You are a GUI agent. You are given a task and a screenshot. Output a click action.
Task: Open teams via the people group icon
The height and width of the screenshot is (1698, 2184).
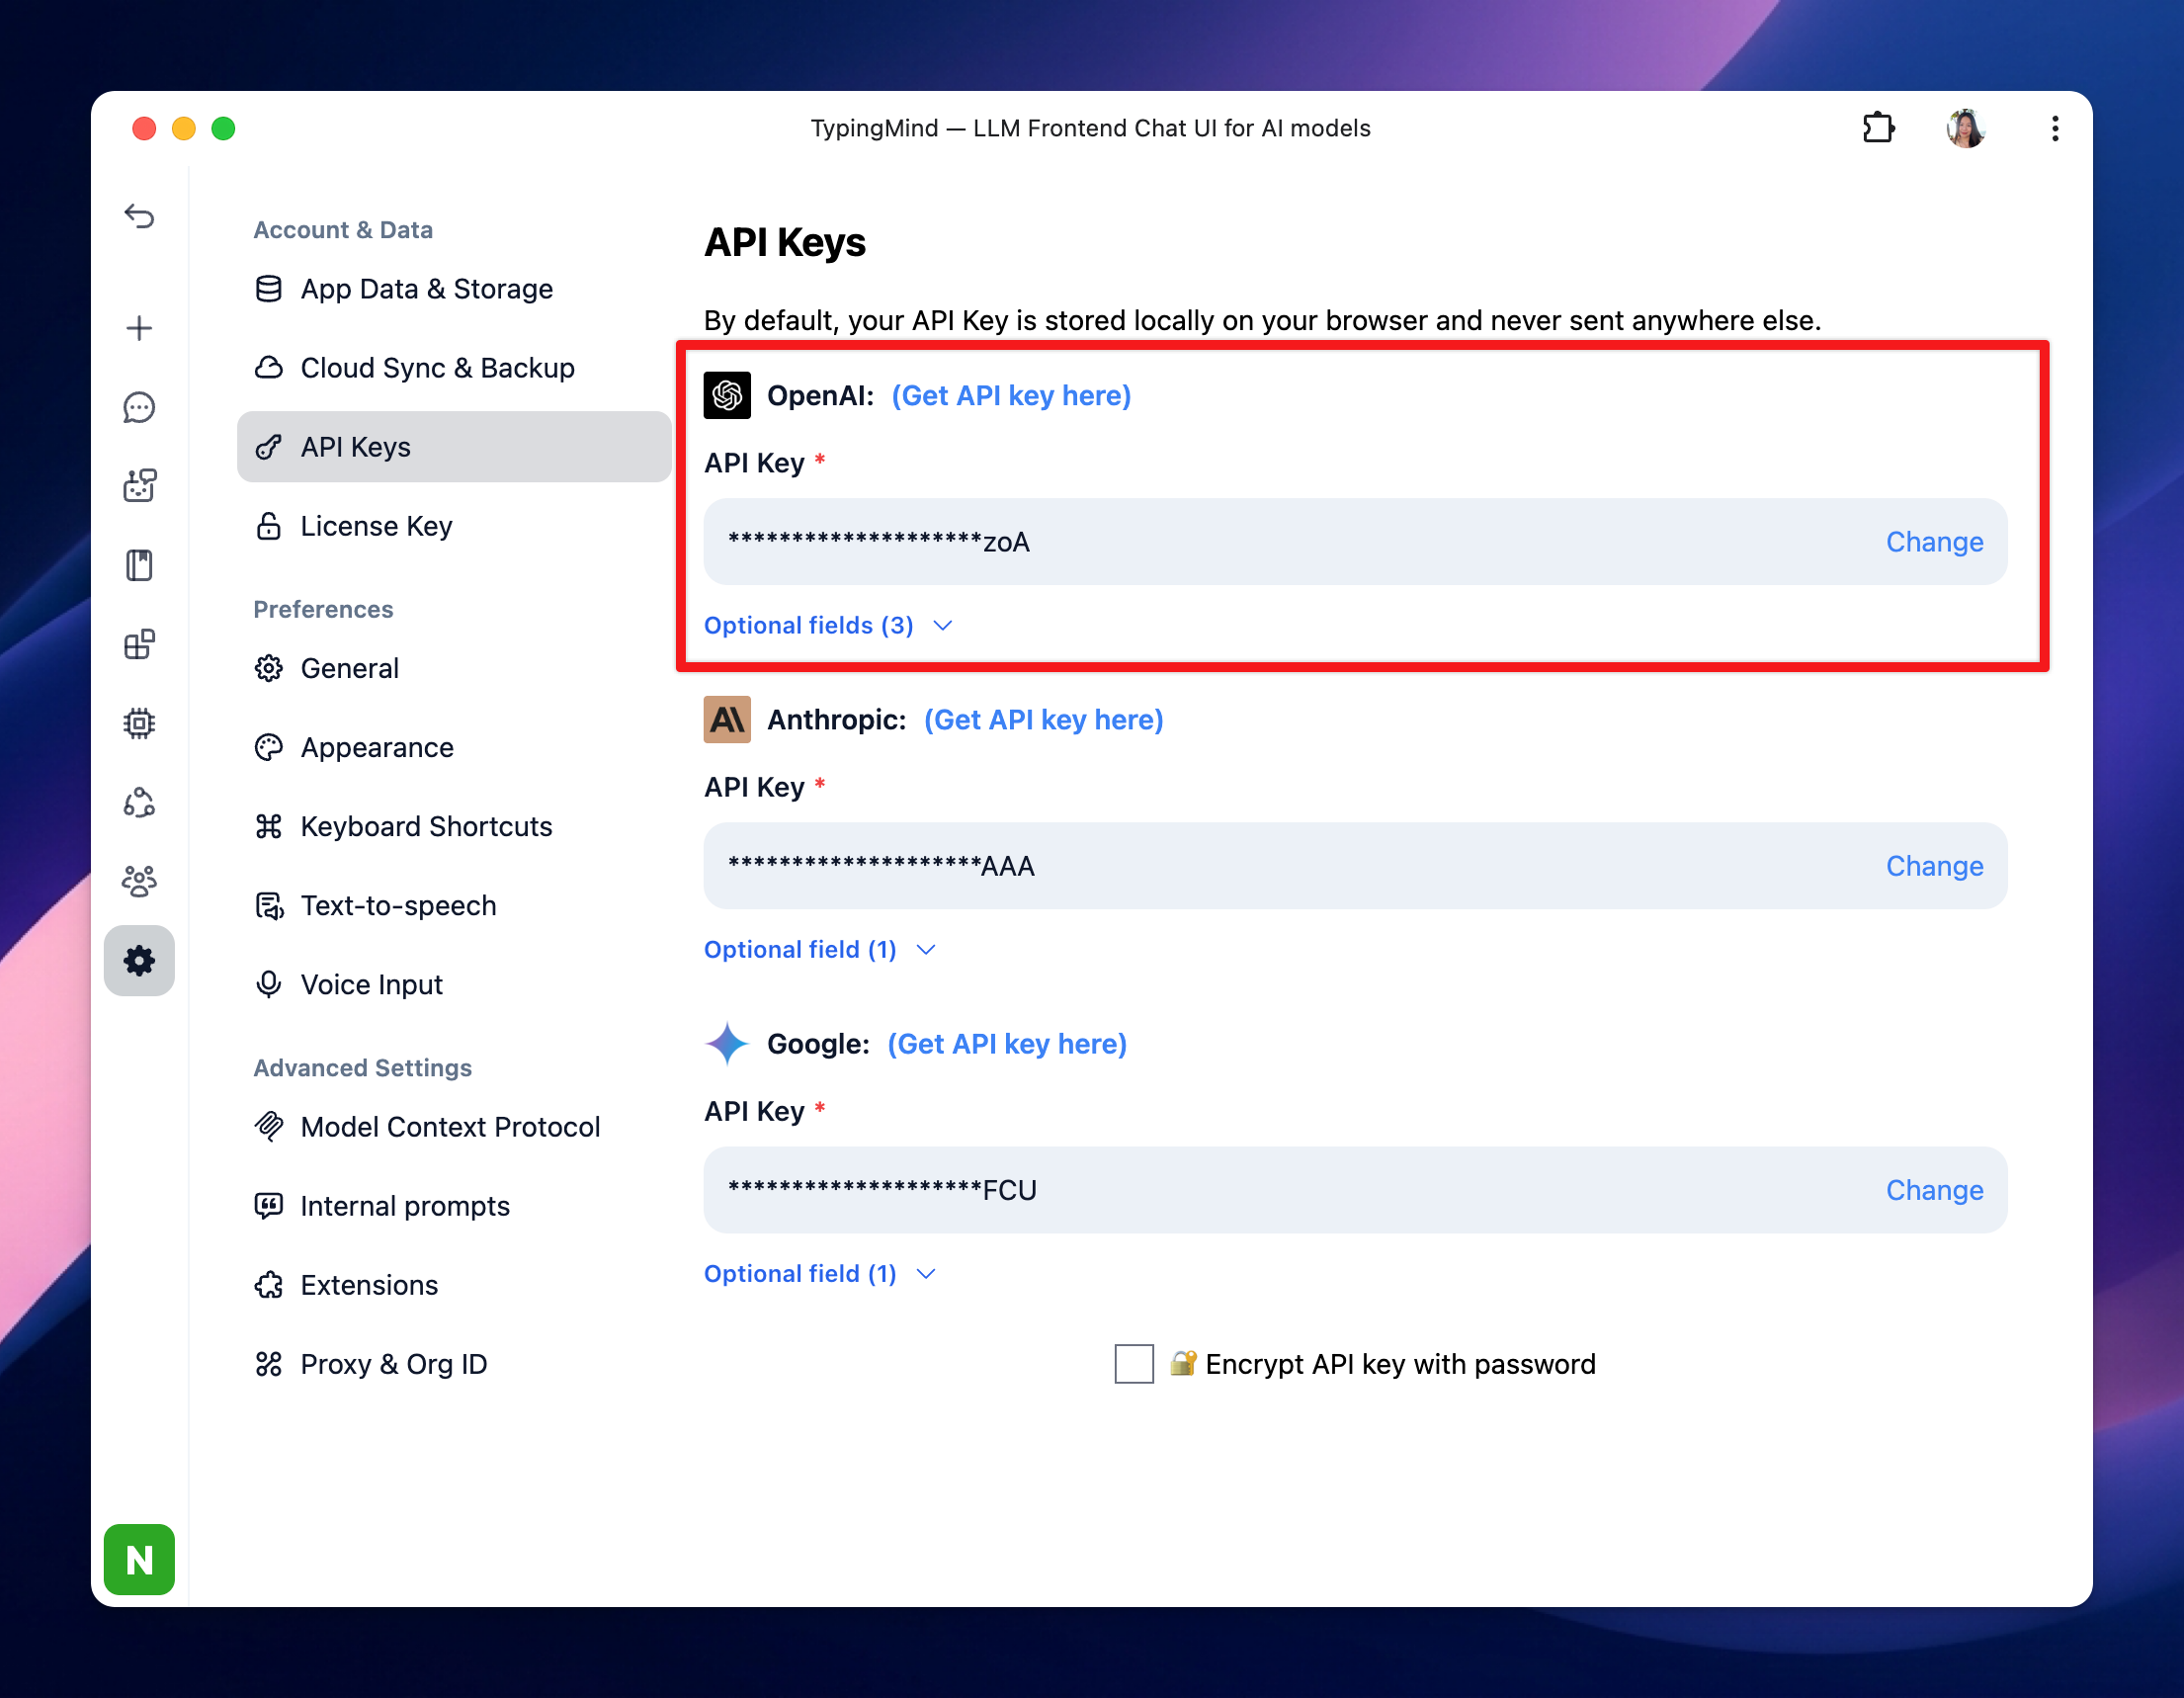139,881
